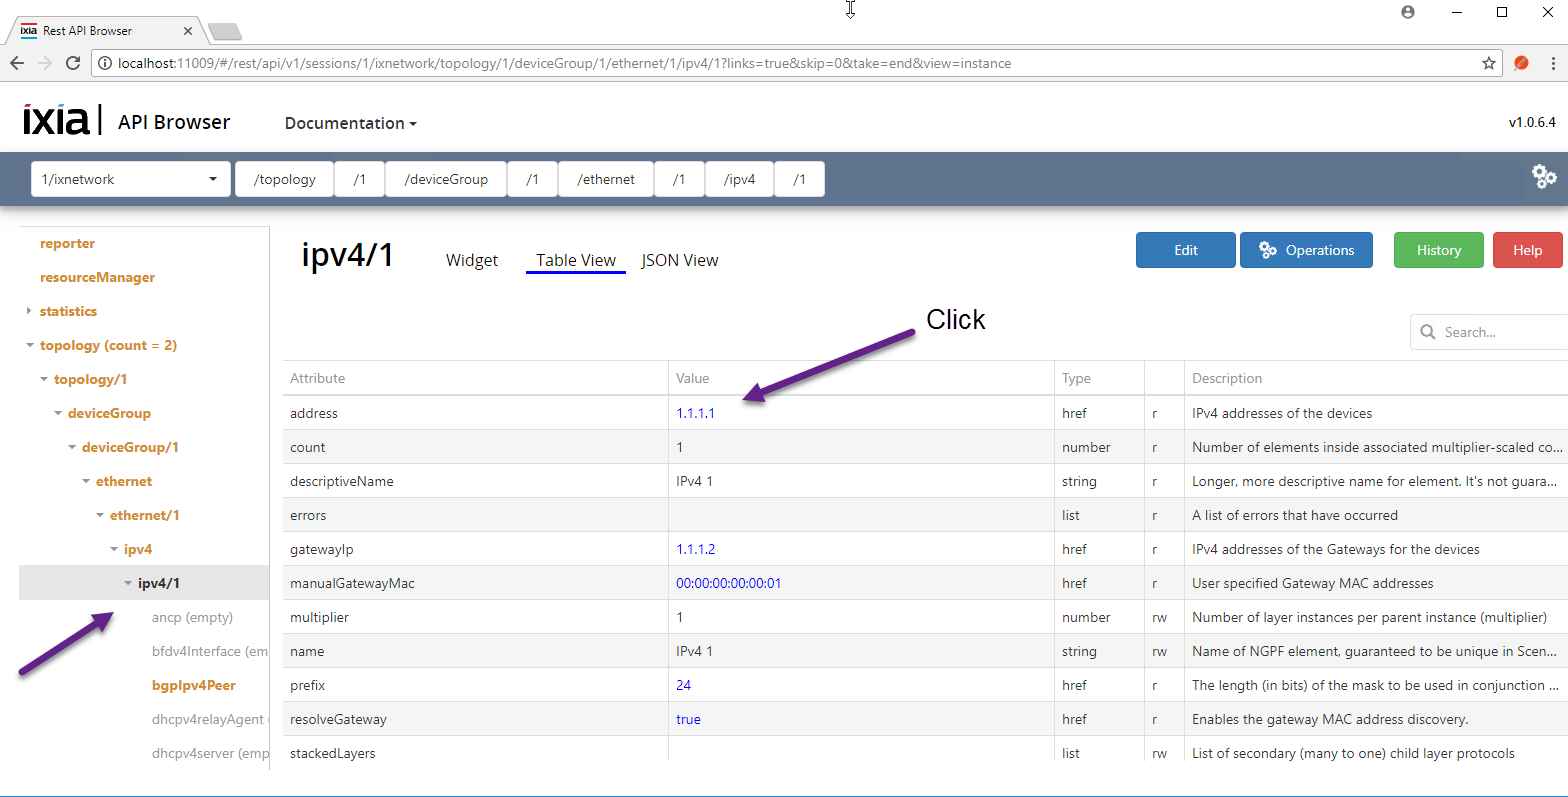Click the red extension icon in toolbar
The width and height of the screenshot is (1568, 797).
point(1521,63)
